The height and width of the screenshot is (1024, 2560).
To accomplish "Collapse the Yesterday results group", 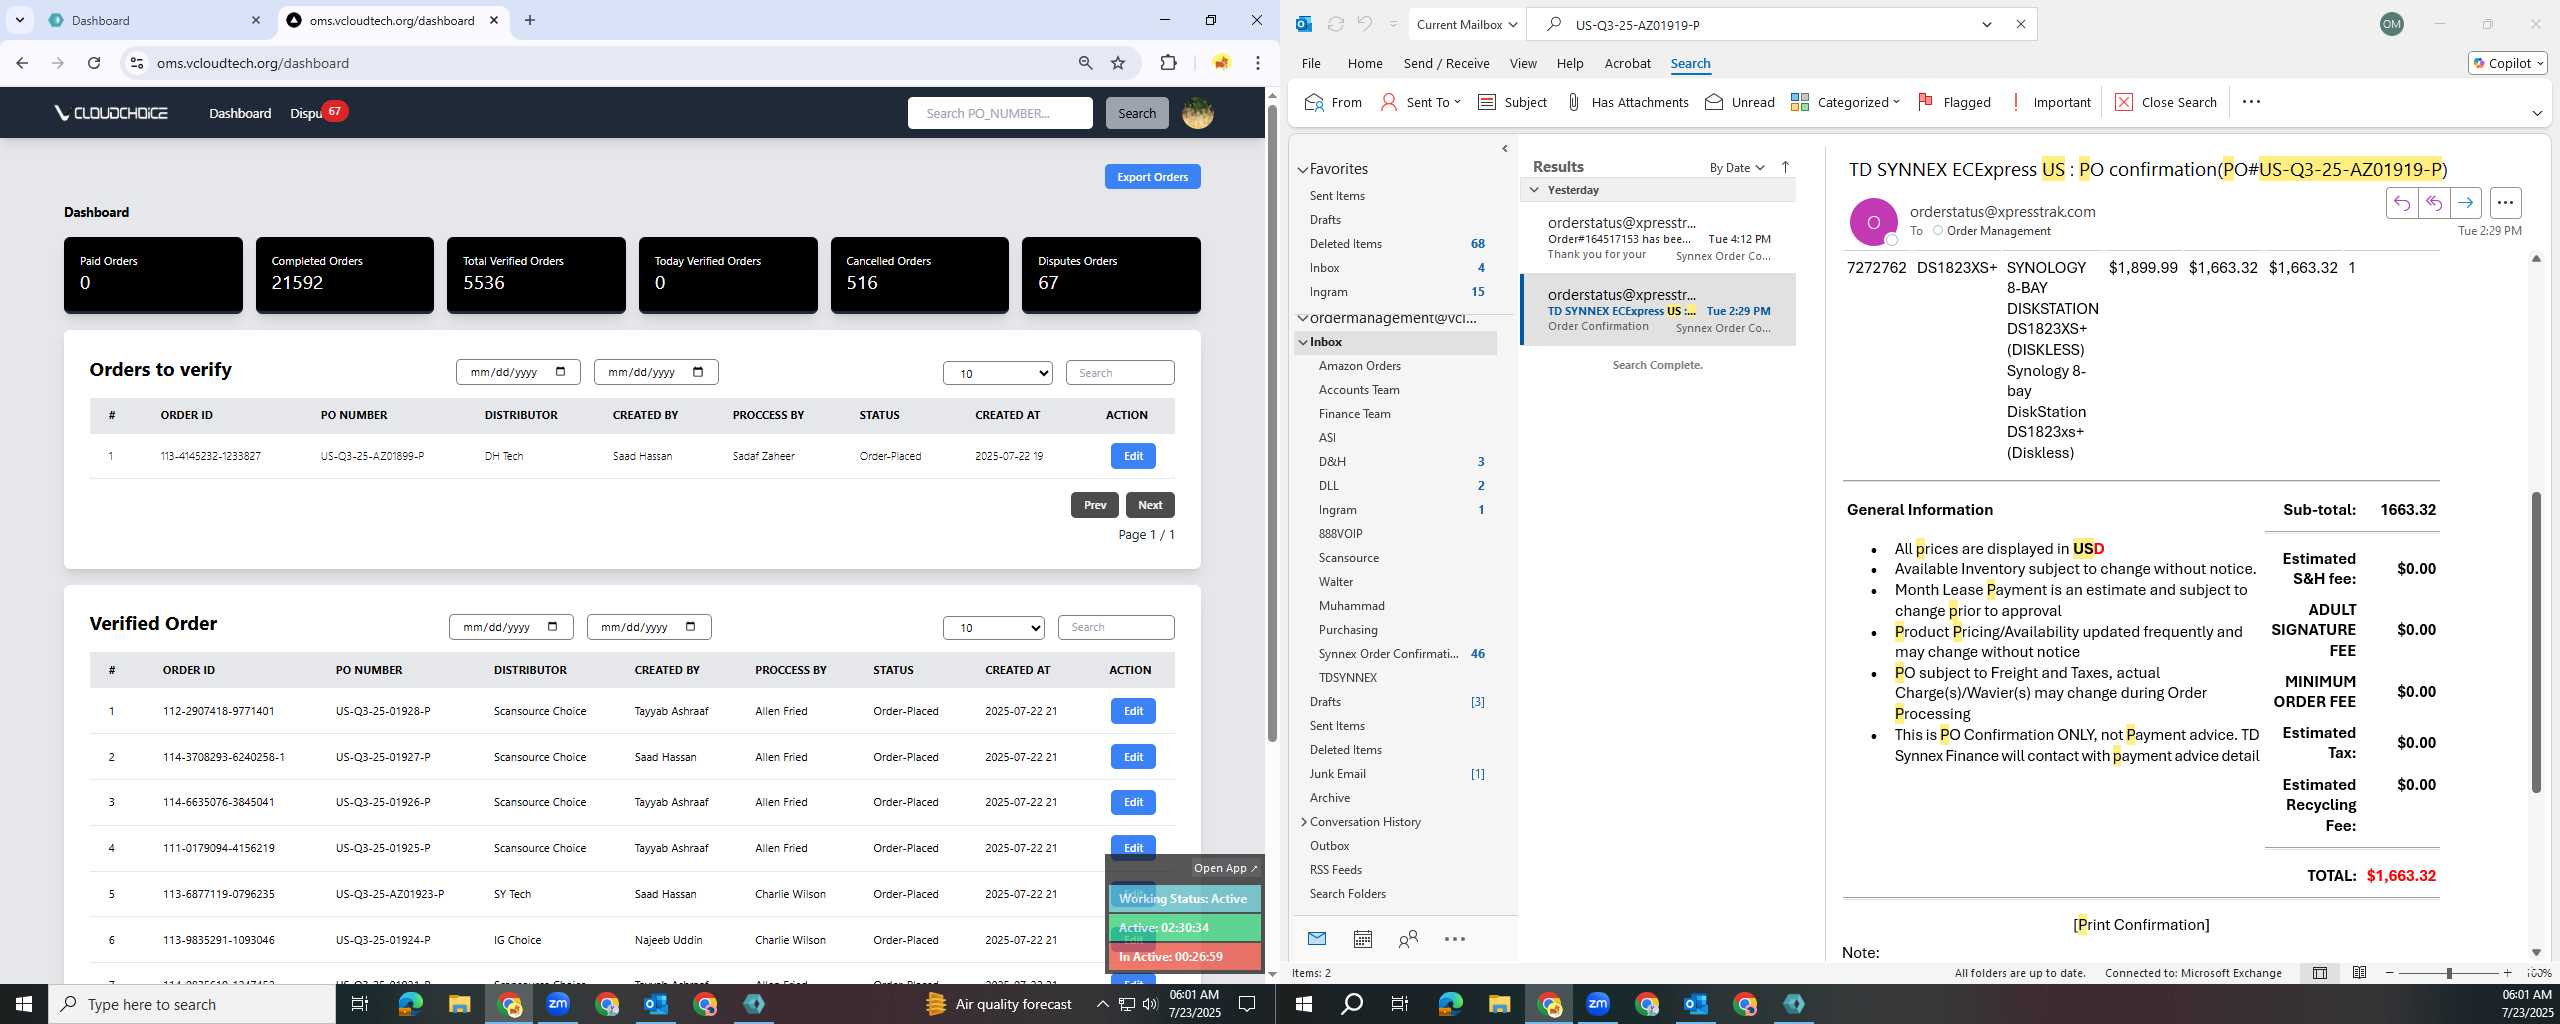I will pos(1534,190).
